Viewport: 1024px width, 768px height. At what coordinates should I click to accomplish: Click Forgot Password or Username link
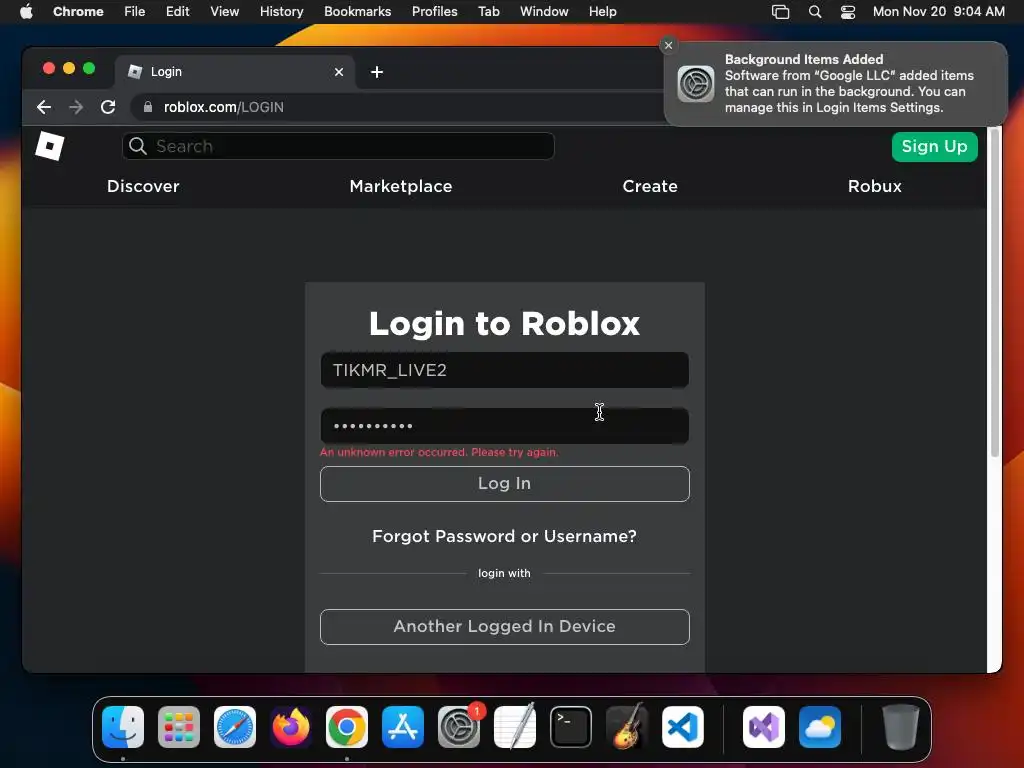click(504, 536)
